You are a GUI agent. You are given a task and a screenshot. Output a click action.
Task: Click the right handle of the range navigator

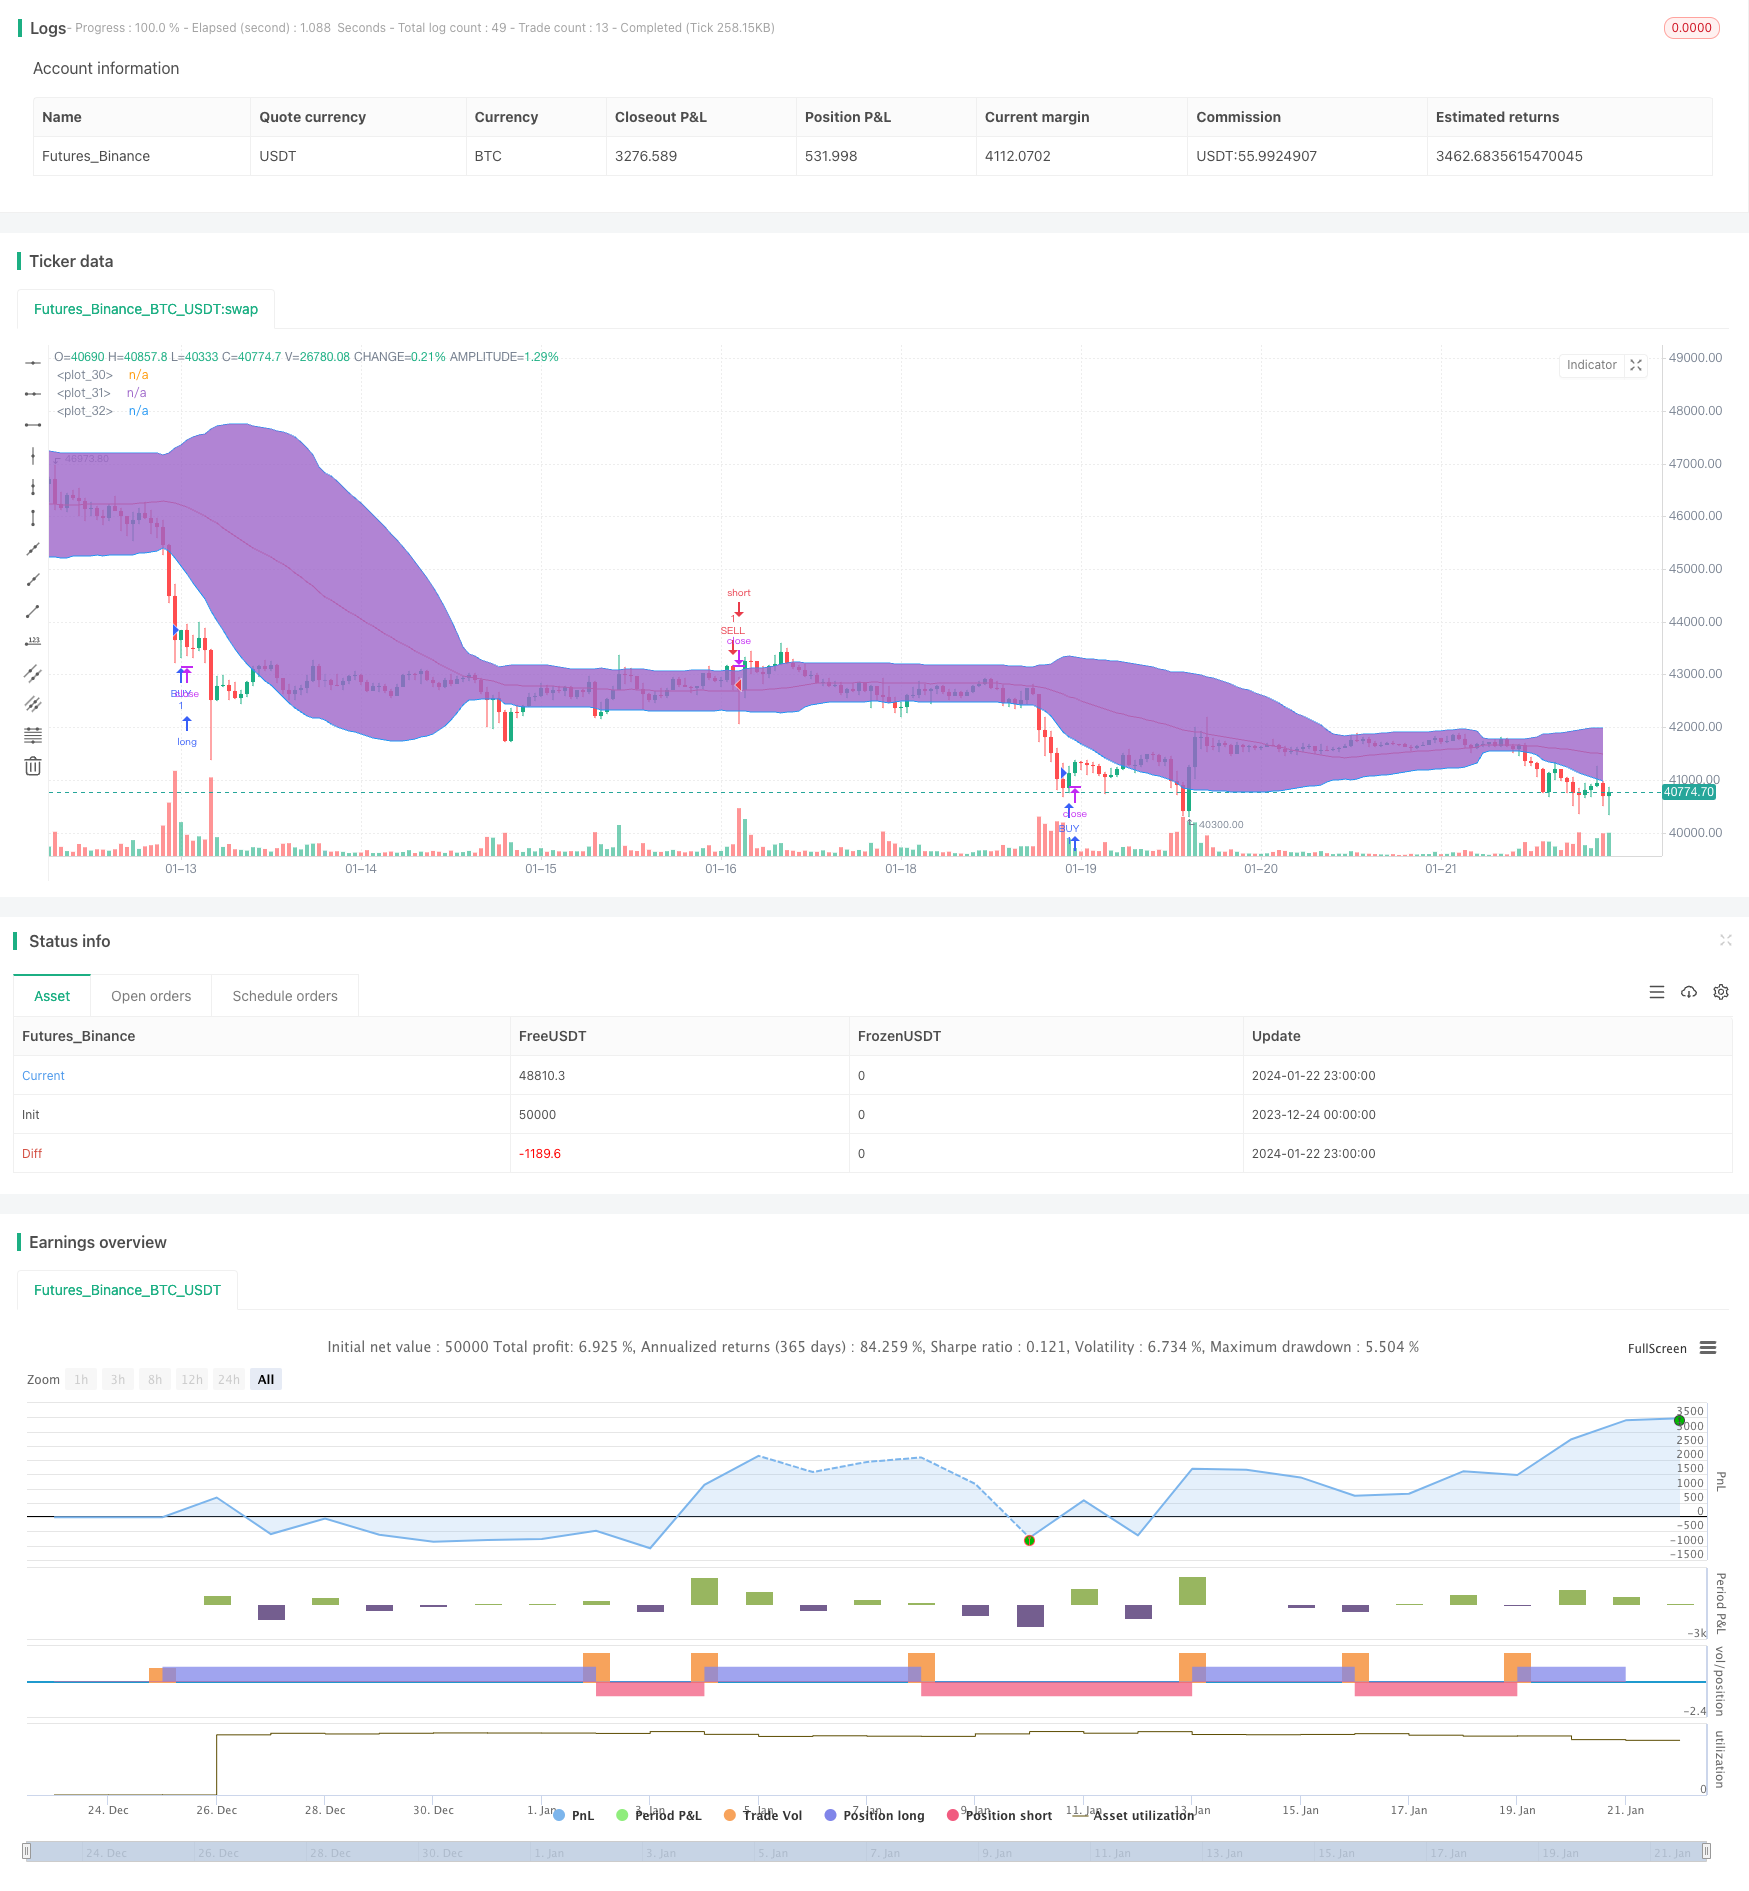pos(1707,1851)
